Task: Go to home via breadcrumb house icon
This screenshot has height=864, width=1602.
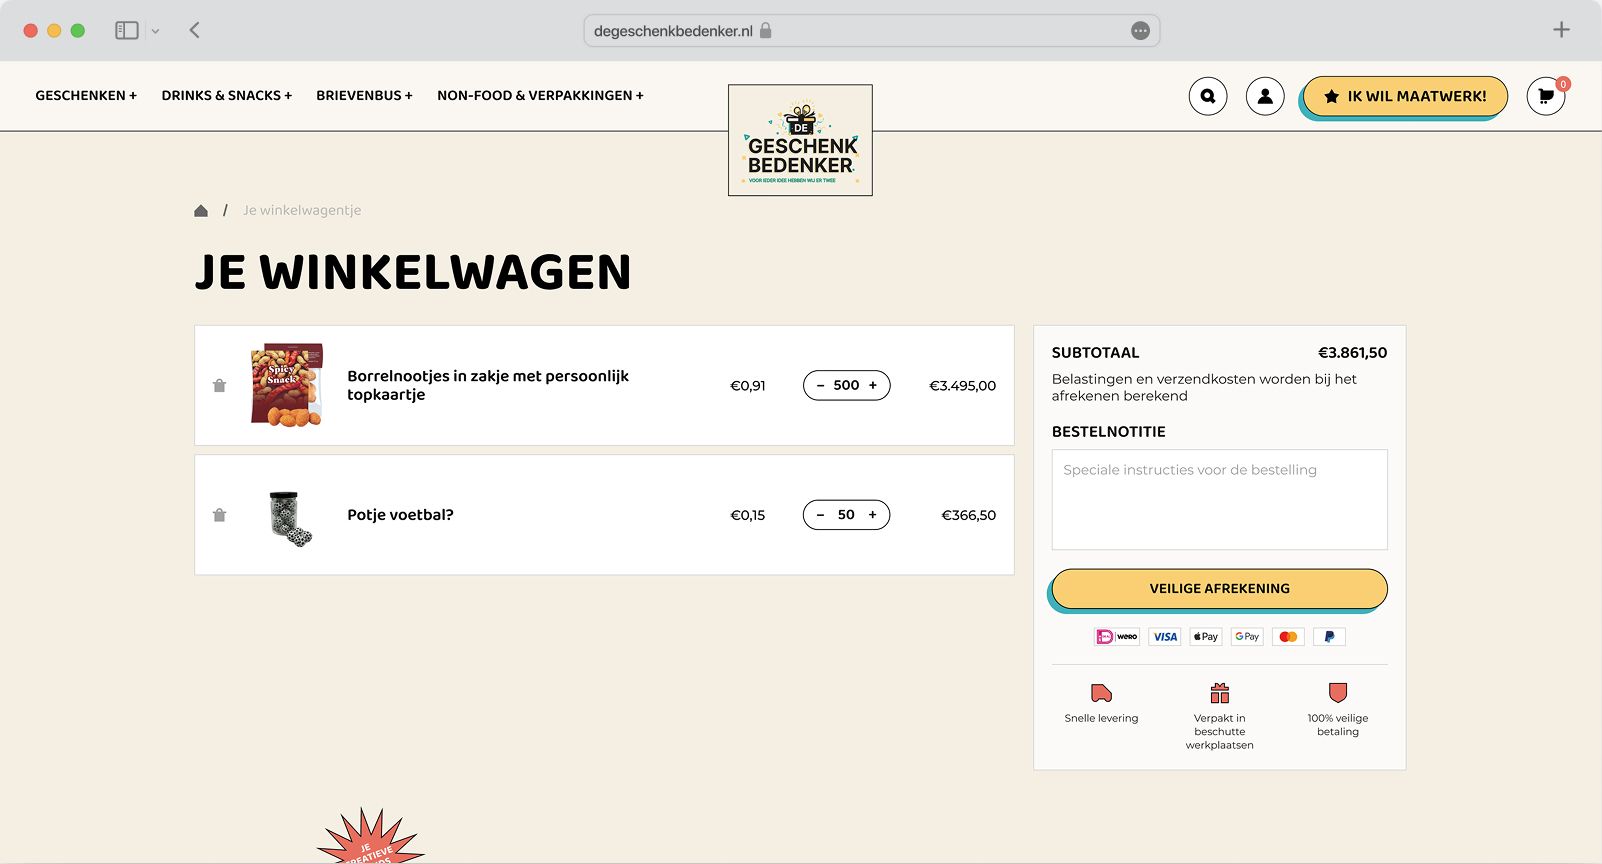Action: tap(201, 210)
